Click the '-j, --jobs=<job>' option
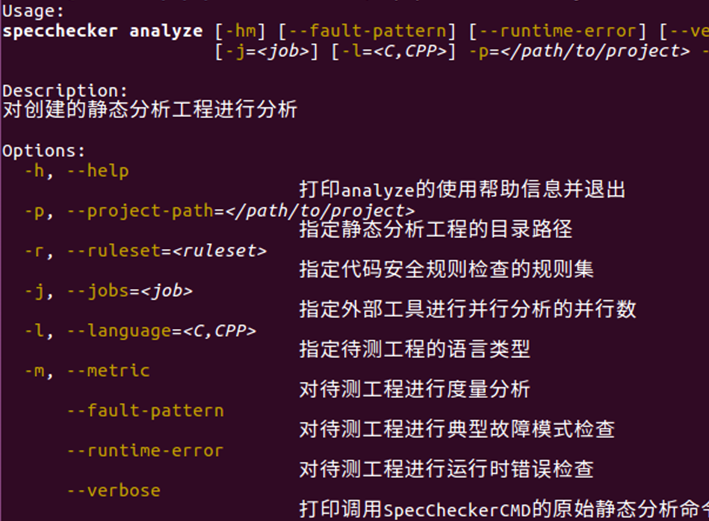The image size is (709, 521). (x=108, y=291)
